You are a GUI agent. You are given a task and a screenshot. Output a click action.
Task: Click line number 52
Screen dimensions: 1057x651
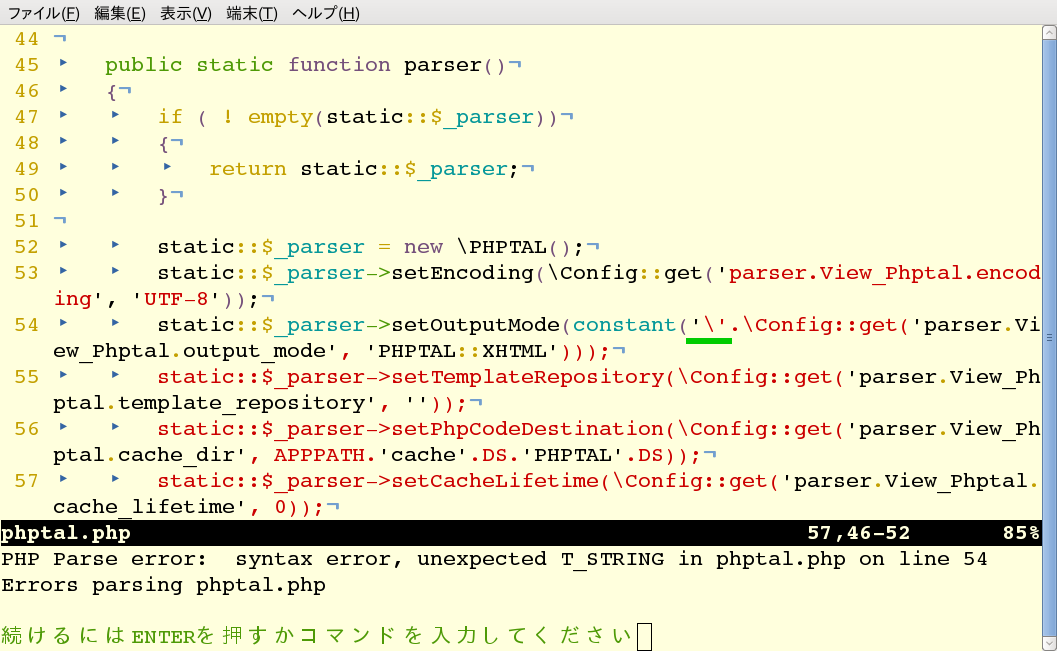27,247
